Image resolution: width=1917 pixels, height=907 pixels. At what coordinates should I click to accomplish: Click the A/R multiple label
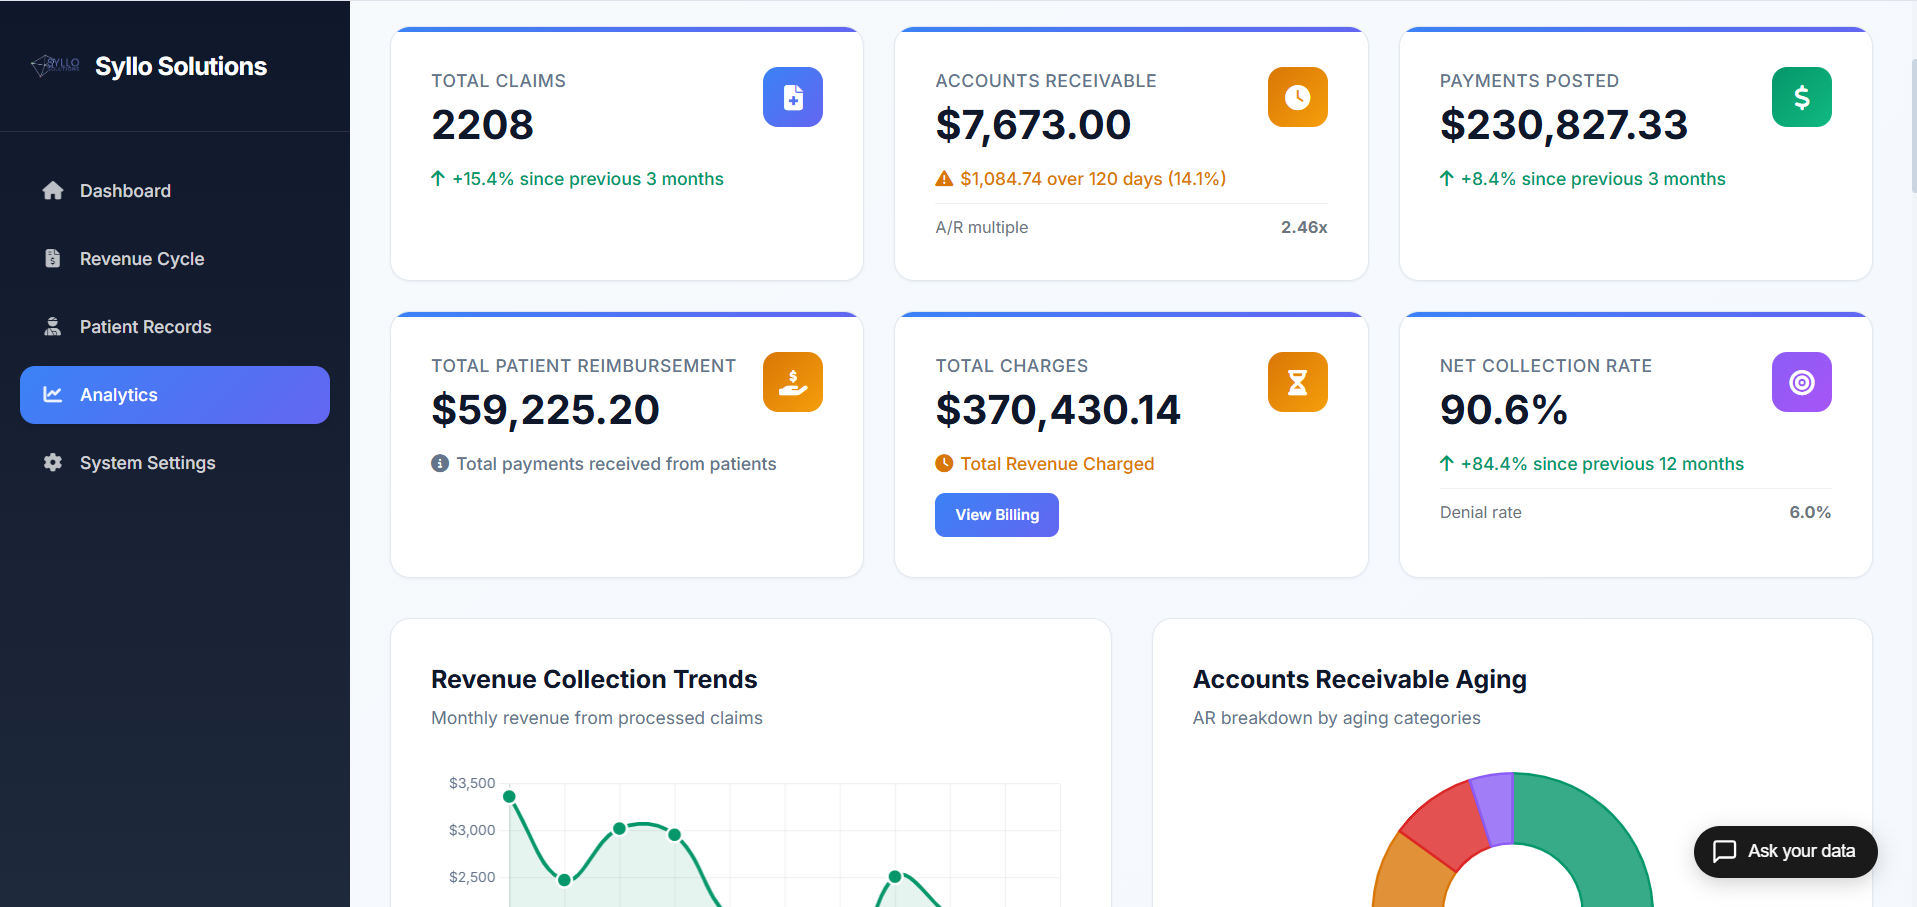982,227
